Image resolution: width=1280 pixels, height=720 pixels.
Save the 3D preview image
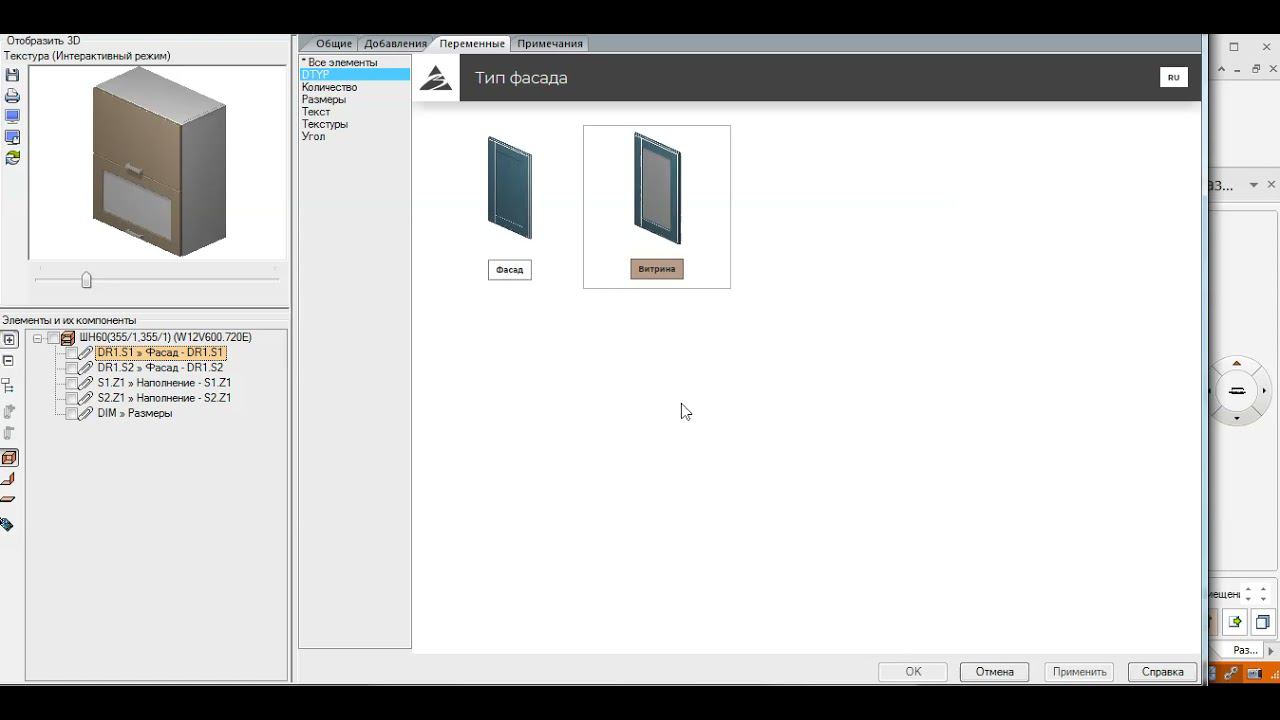click(12, 75)
